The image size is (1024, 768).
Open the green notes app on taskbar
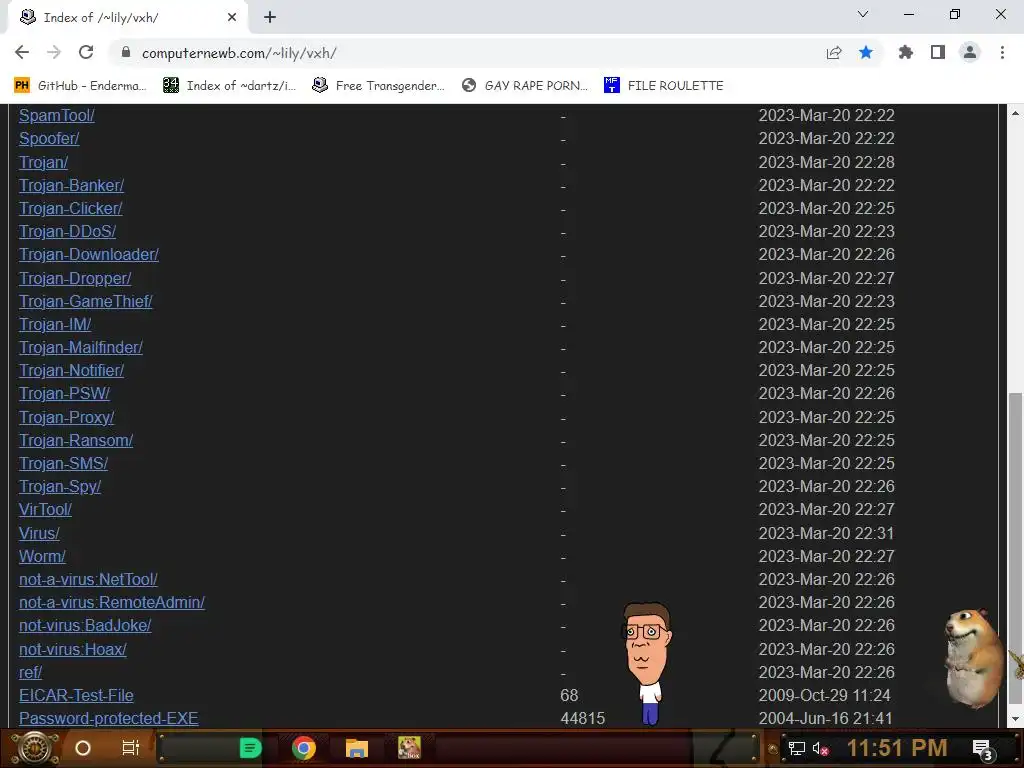[x=251, y=748]
